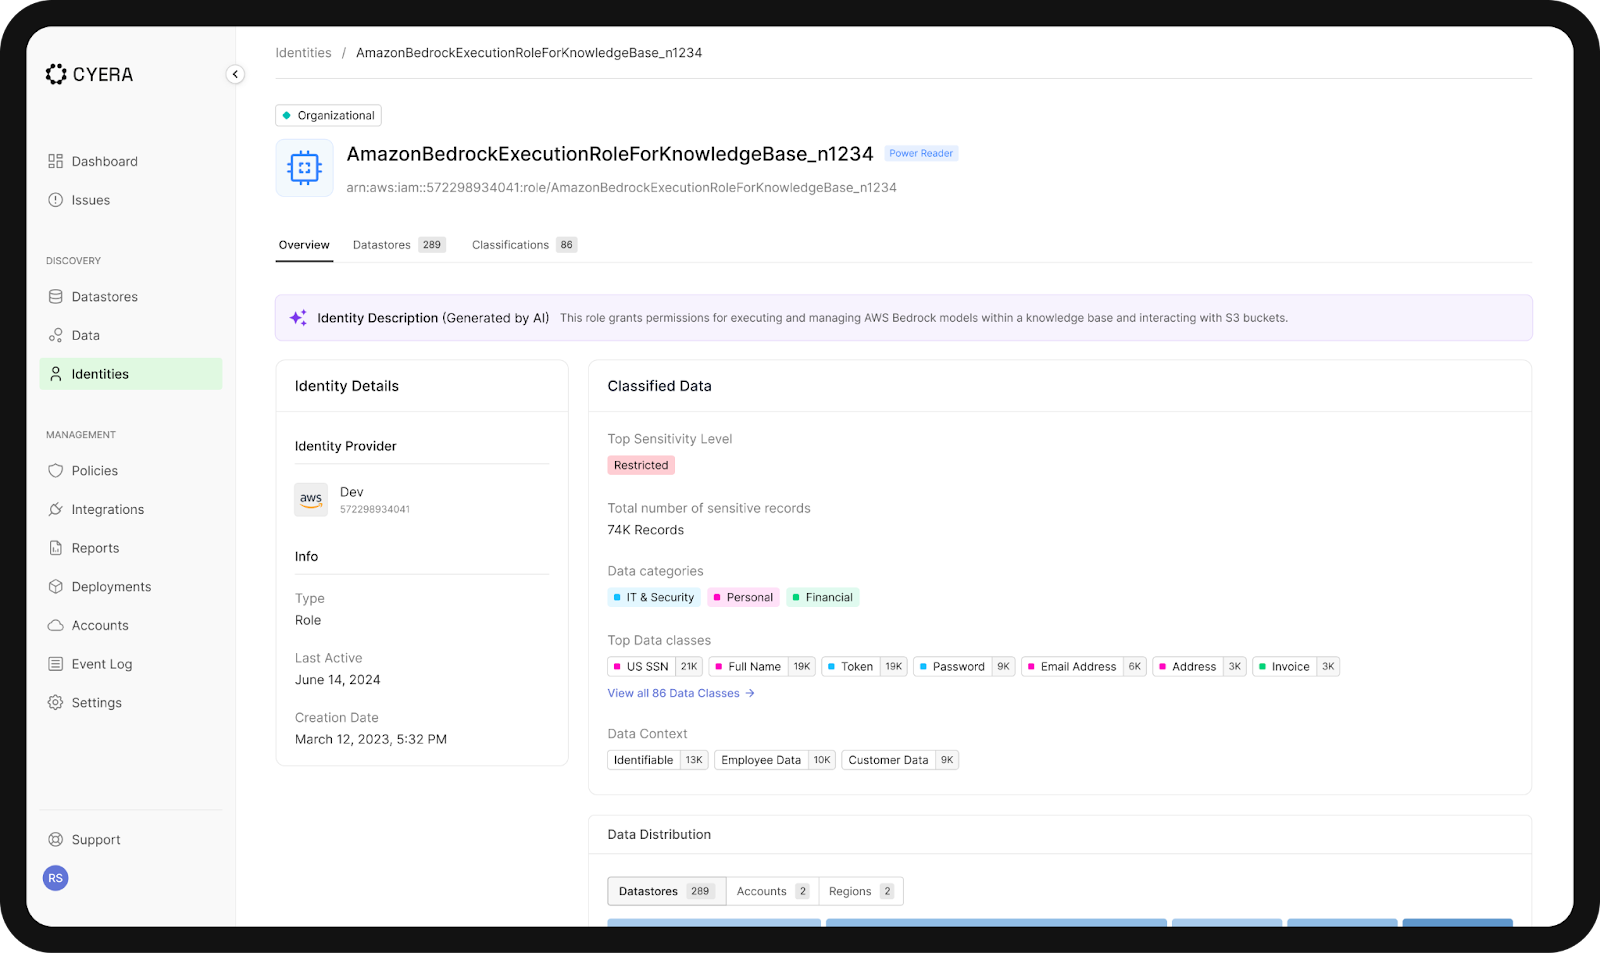Click the Restricted sensitivity label

click(x=641, y=465)
